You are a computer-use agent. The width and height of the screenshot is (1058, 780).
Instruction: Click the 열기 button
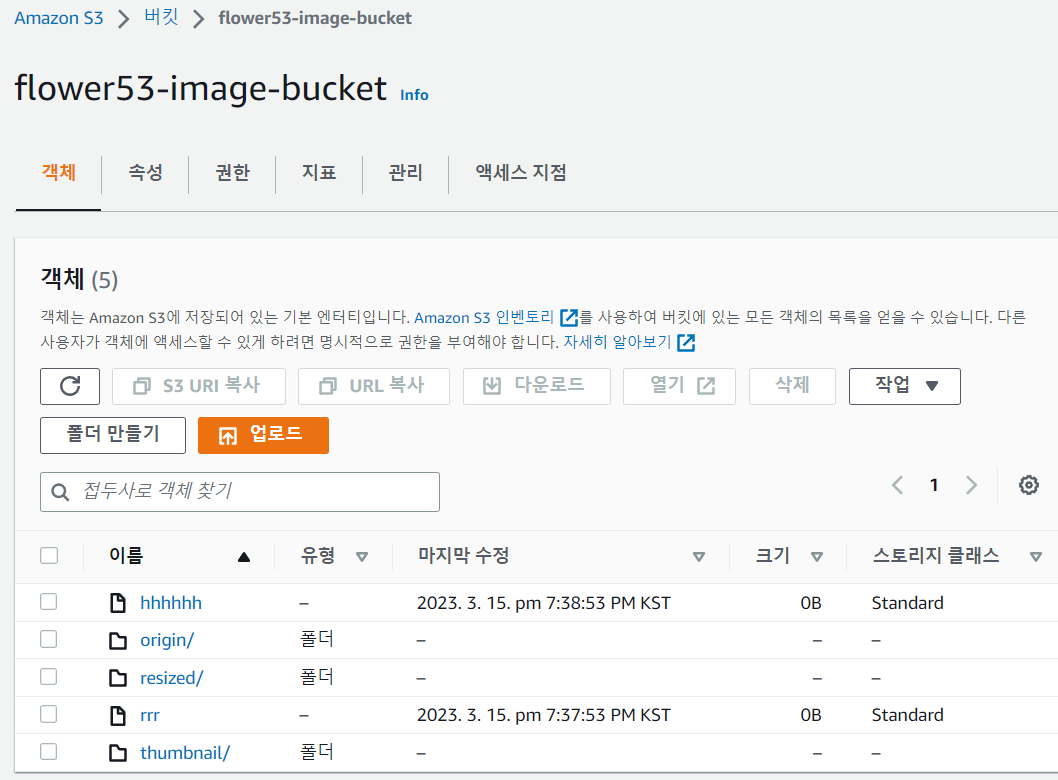pyautogui.click(x=679, y=386)
